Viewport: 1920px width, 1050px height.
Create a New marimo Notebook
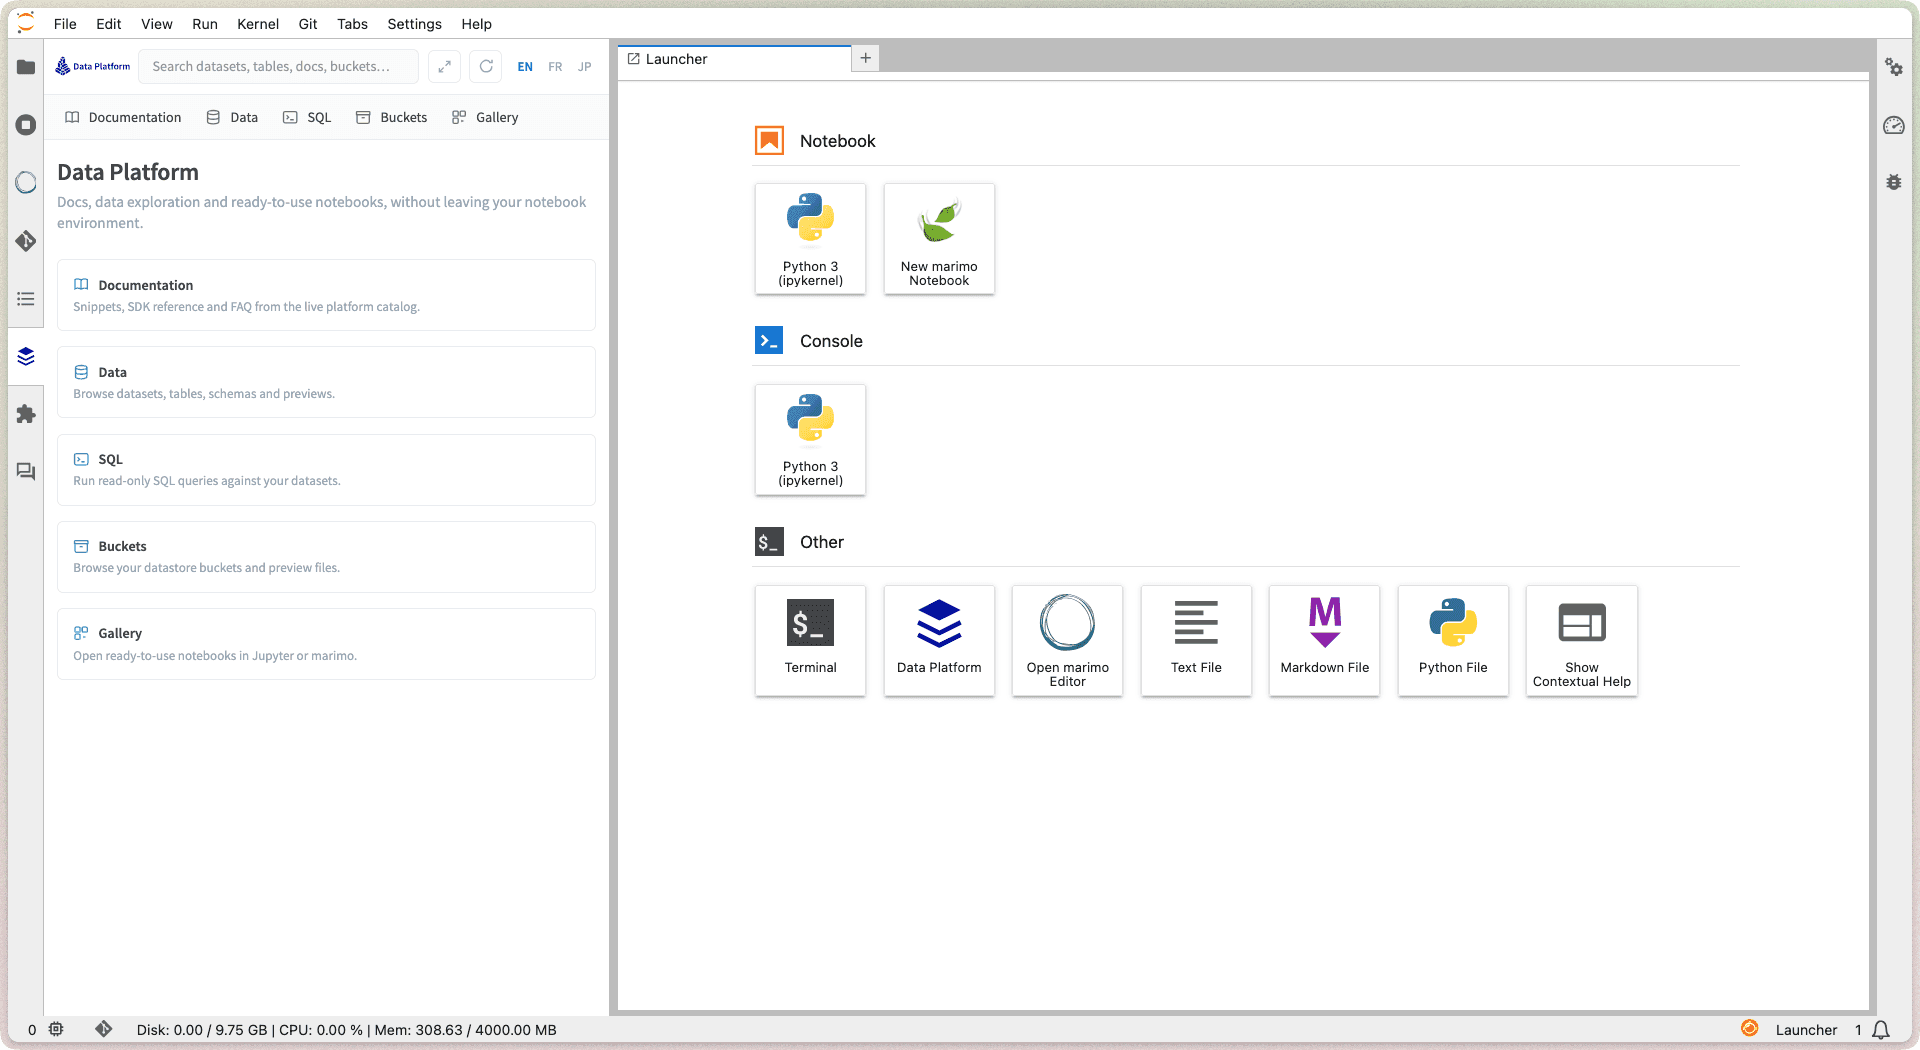click(939, 239)
